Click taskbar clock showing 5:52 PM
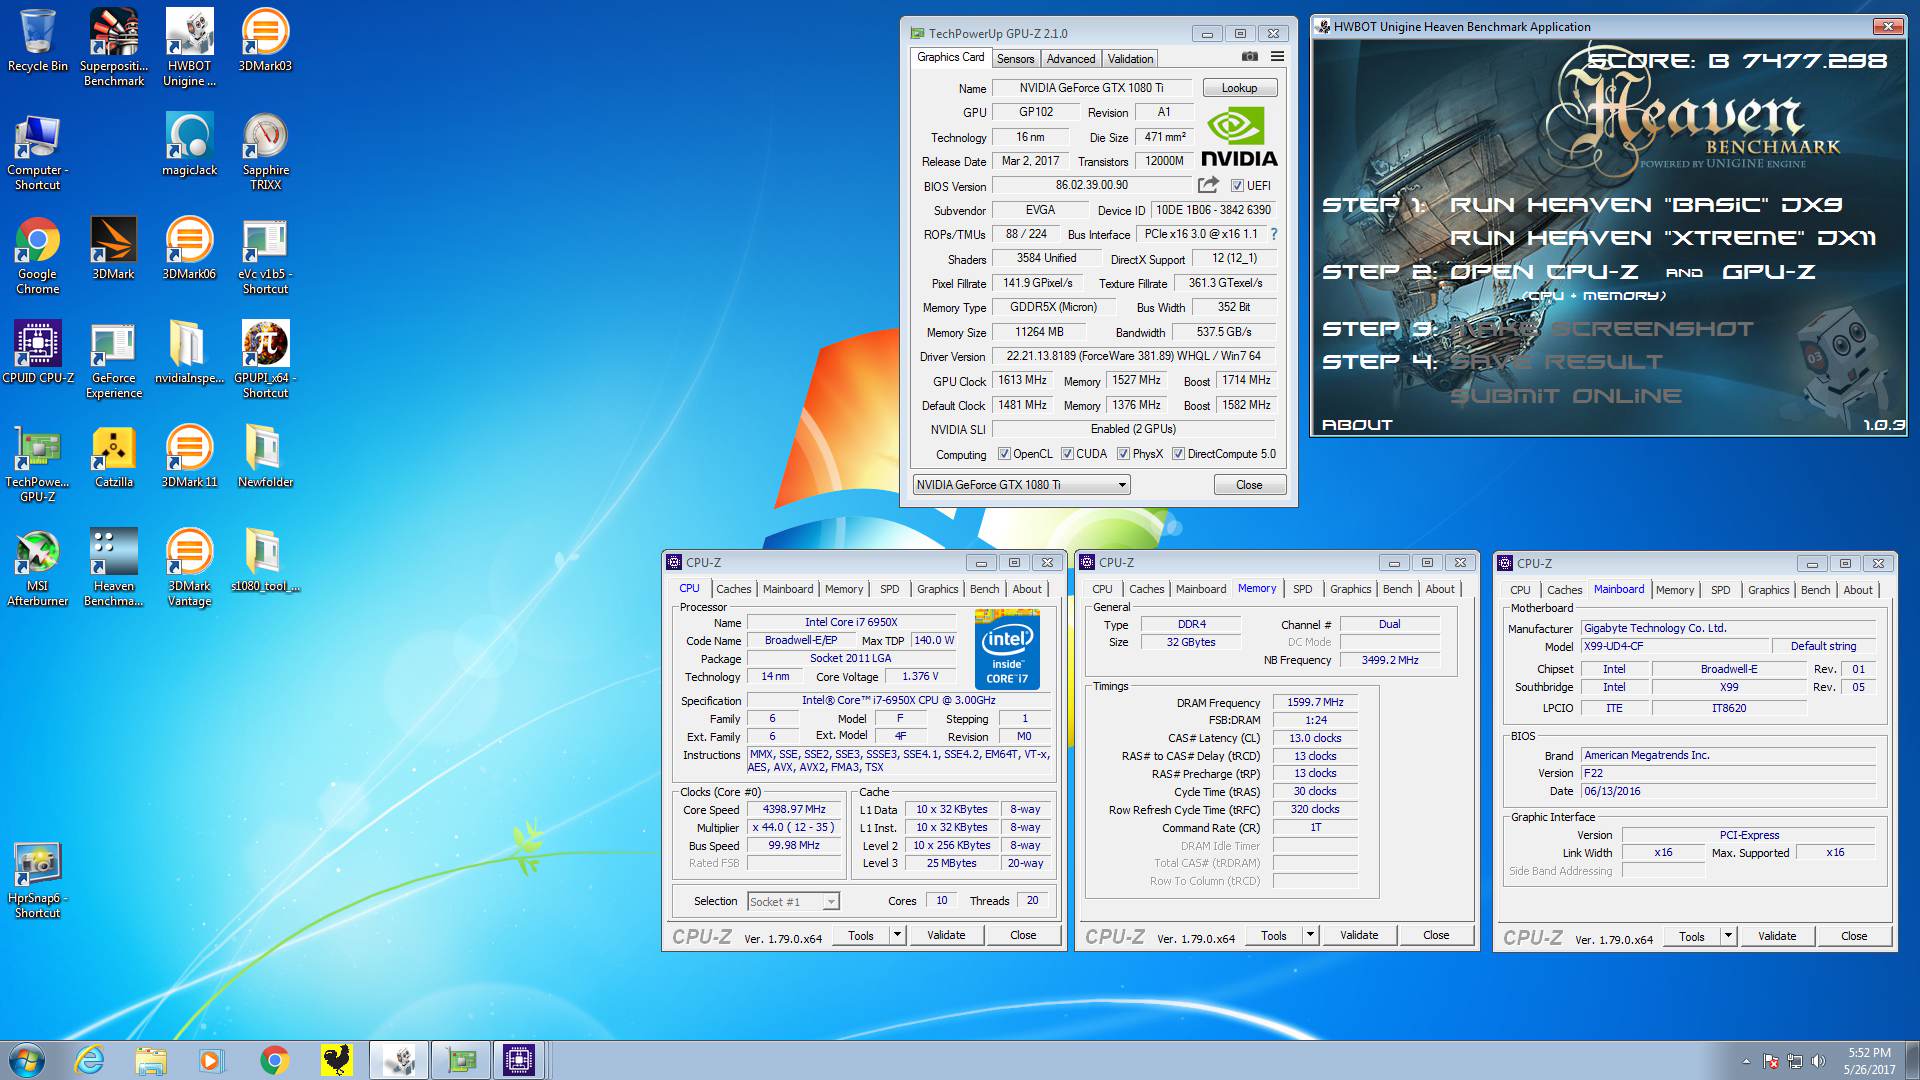1920x1080 pixels. point(1869,1061)
